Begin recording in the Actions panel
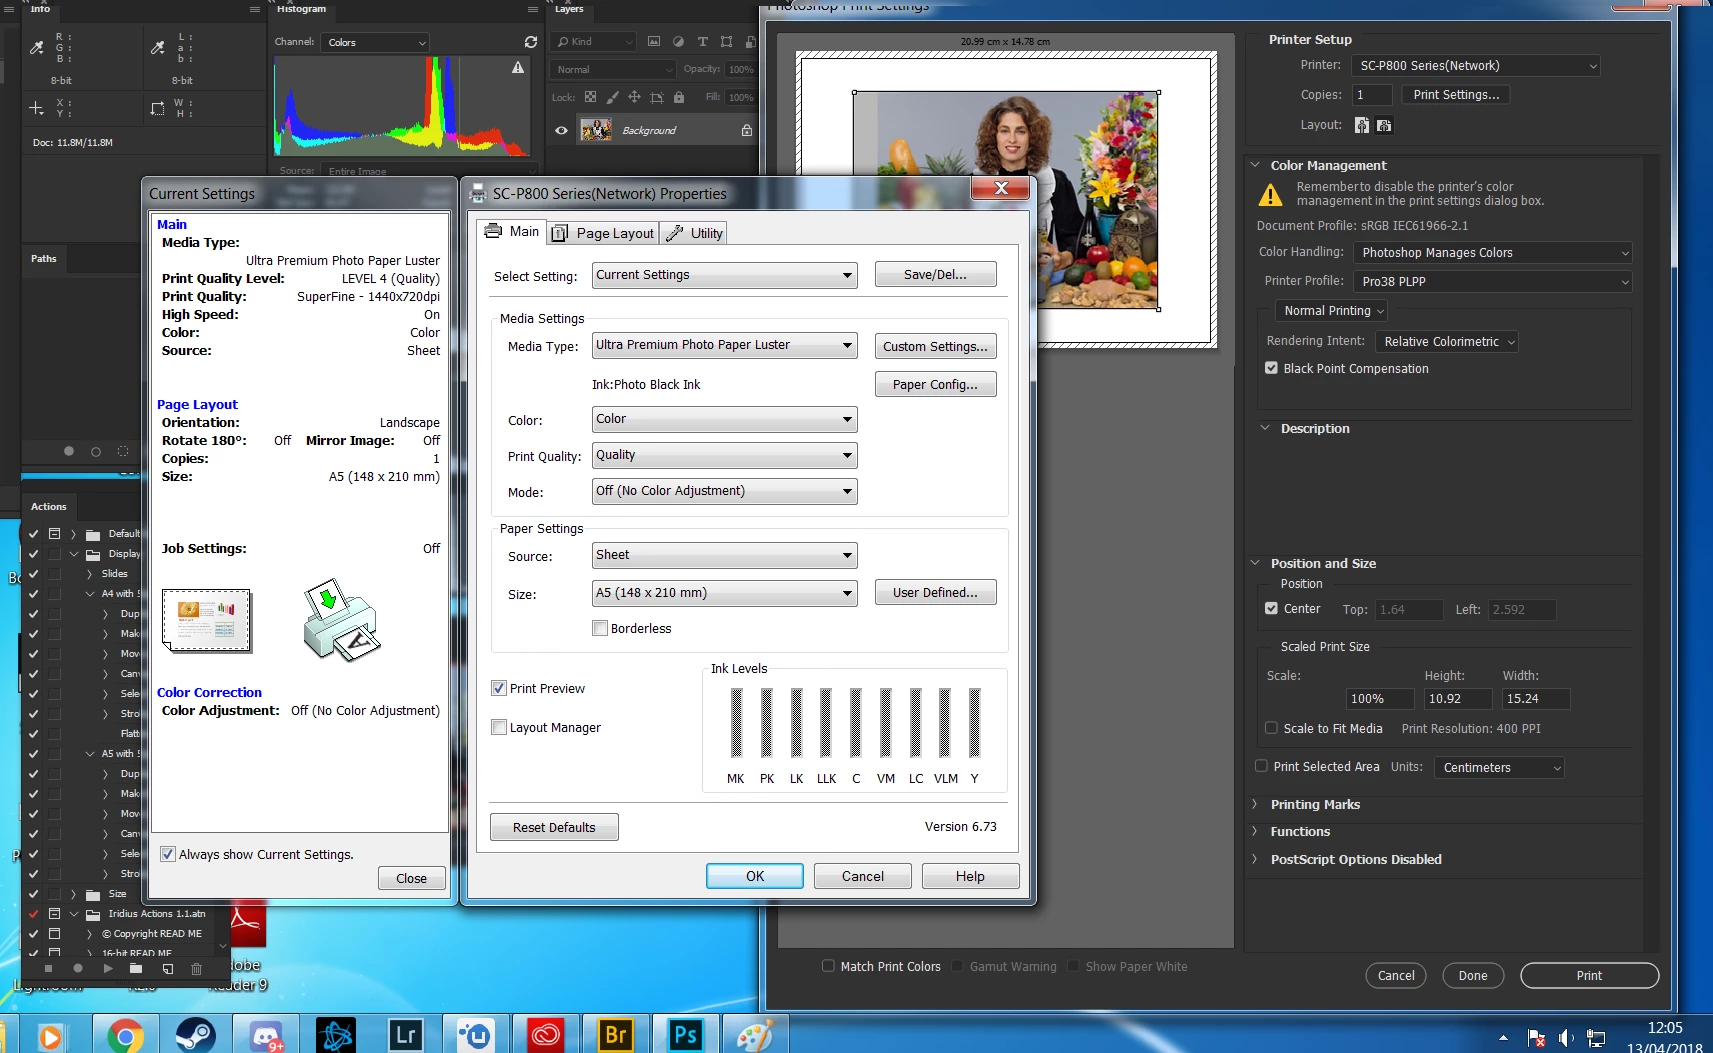1713x1053 pixels. [x=78, y=968]
